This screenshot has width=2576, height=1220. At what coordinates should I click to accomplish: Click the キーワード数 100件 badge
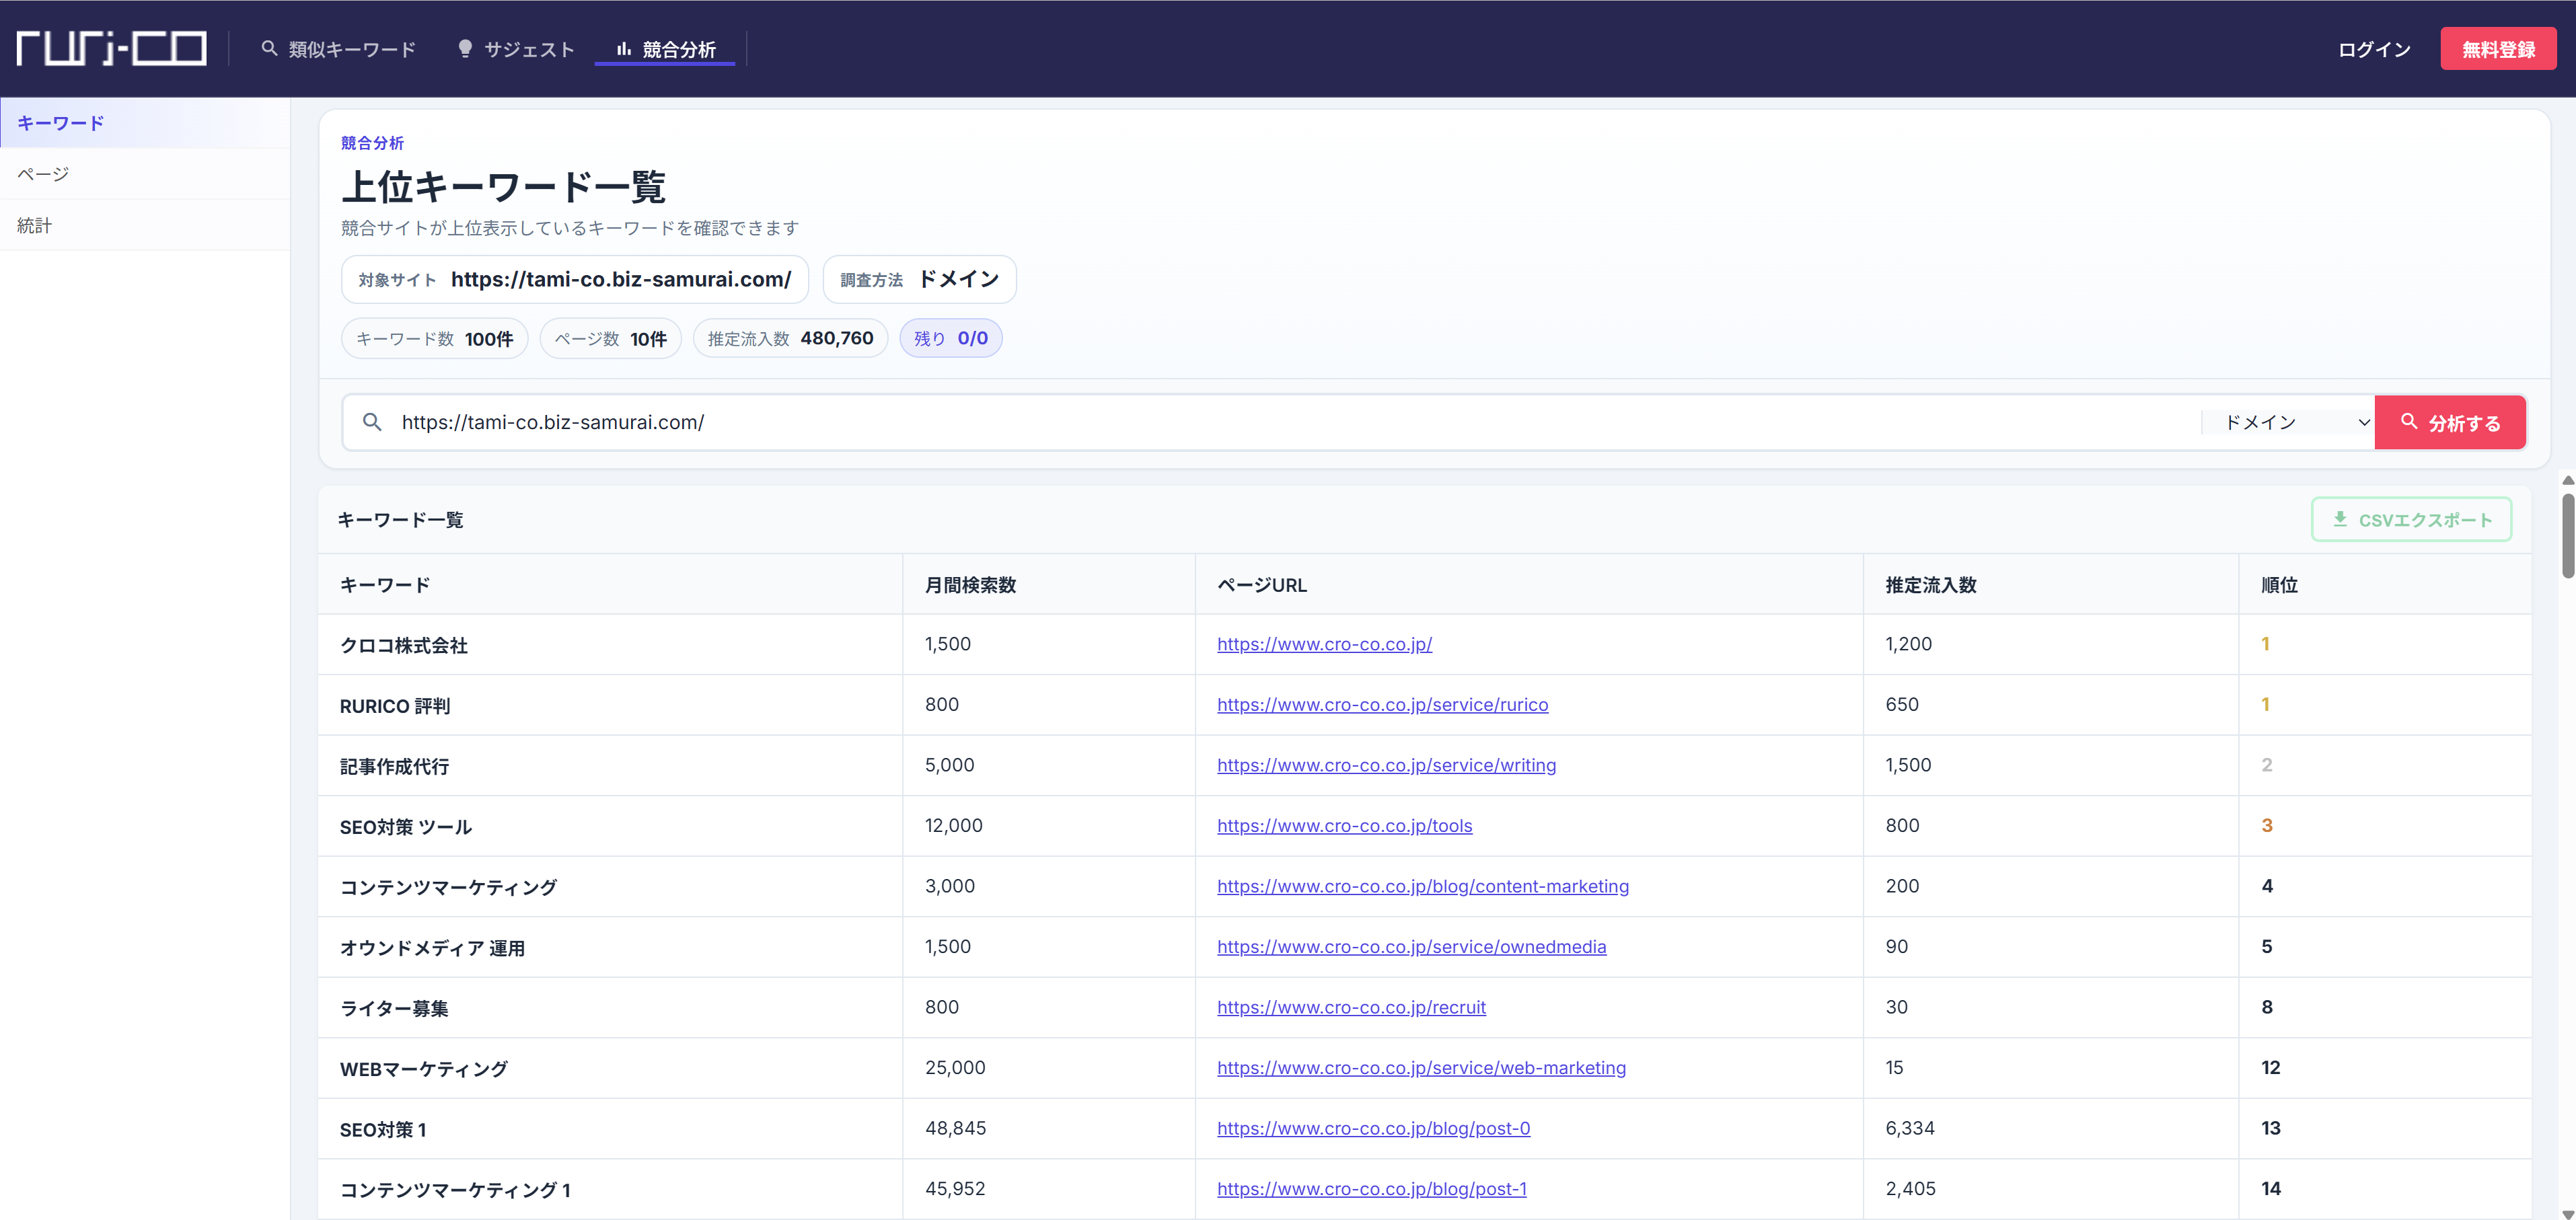(x=435, y=338)
